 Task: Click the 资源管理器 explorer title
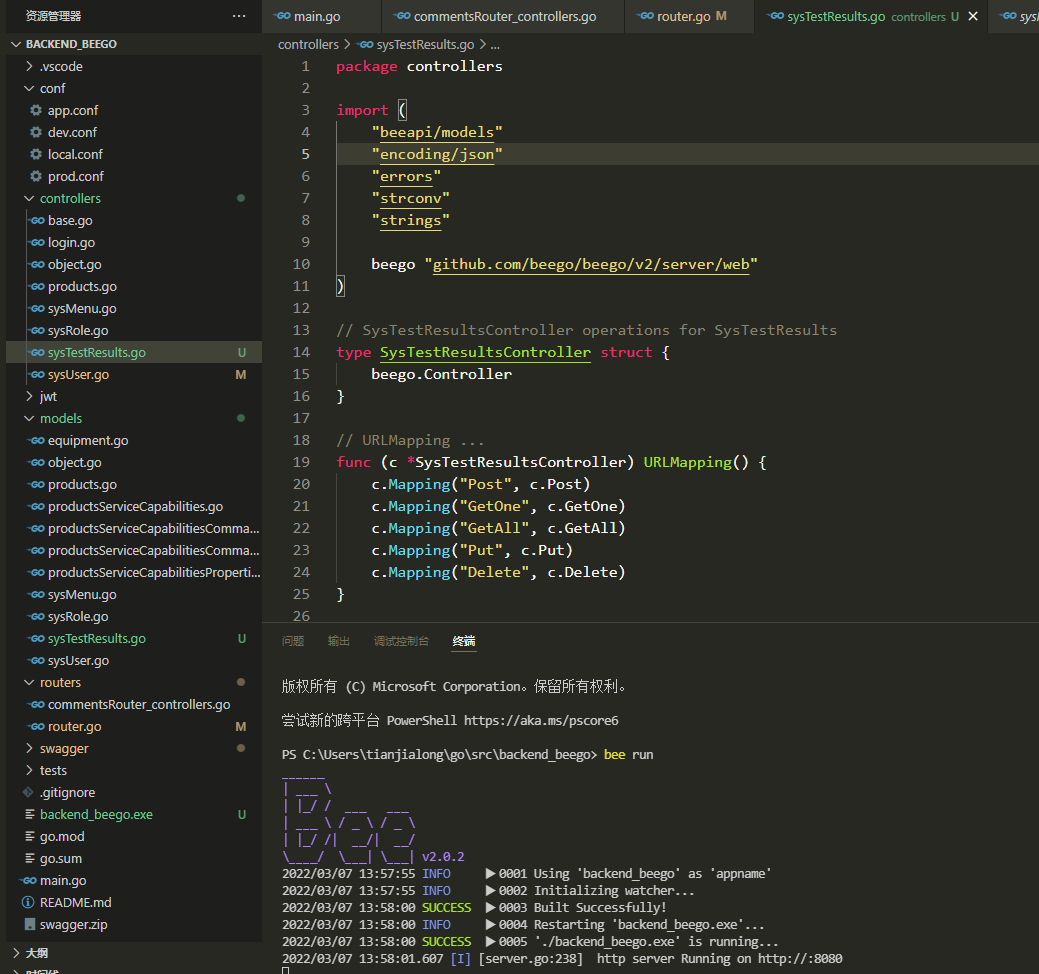53,16
